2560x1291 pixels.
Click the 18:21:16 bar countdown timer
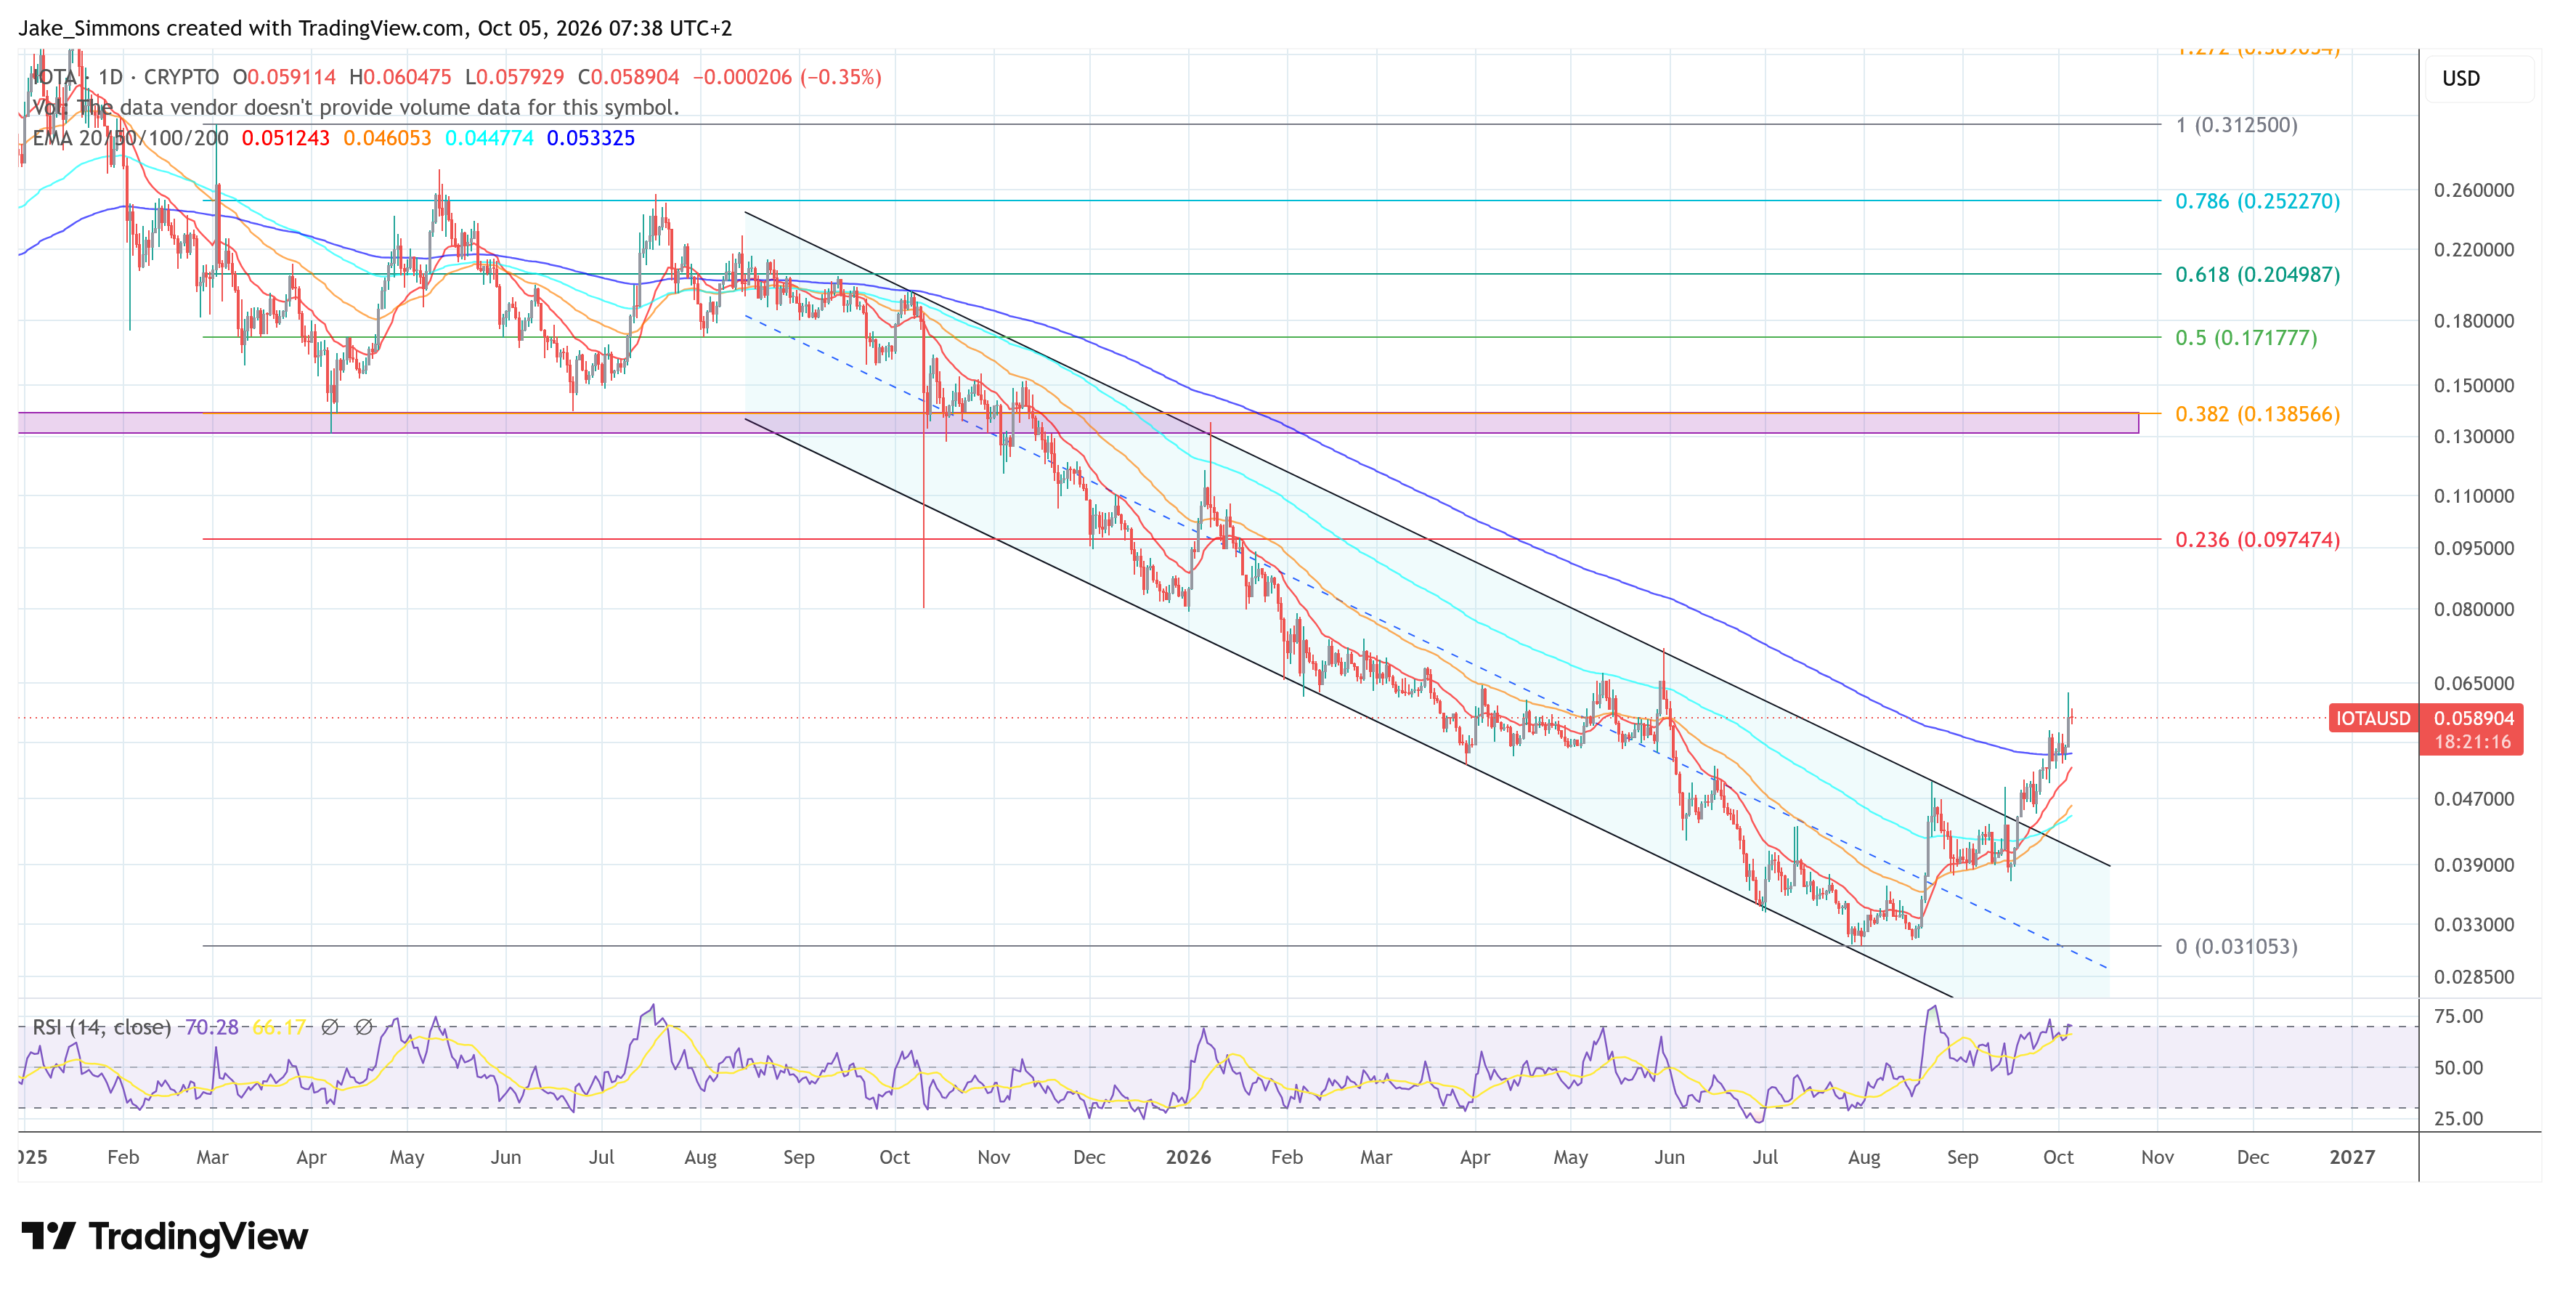(2472, 742)
